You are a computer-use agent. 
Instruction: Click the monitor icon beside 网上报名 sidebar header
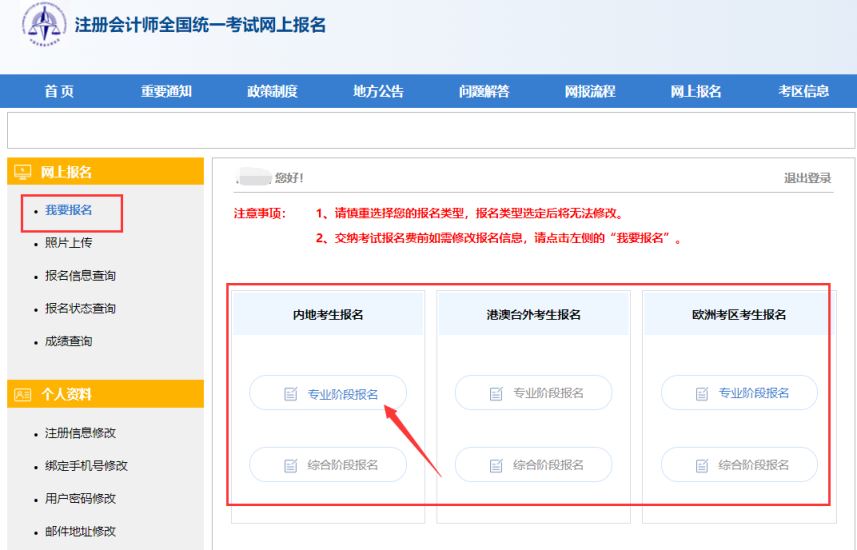pyautogui.click(x=22, y=173)
